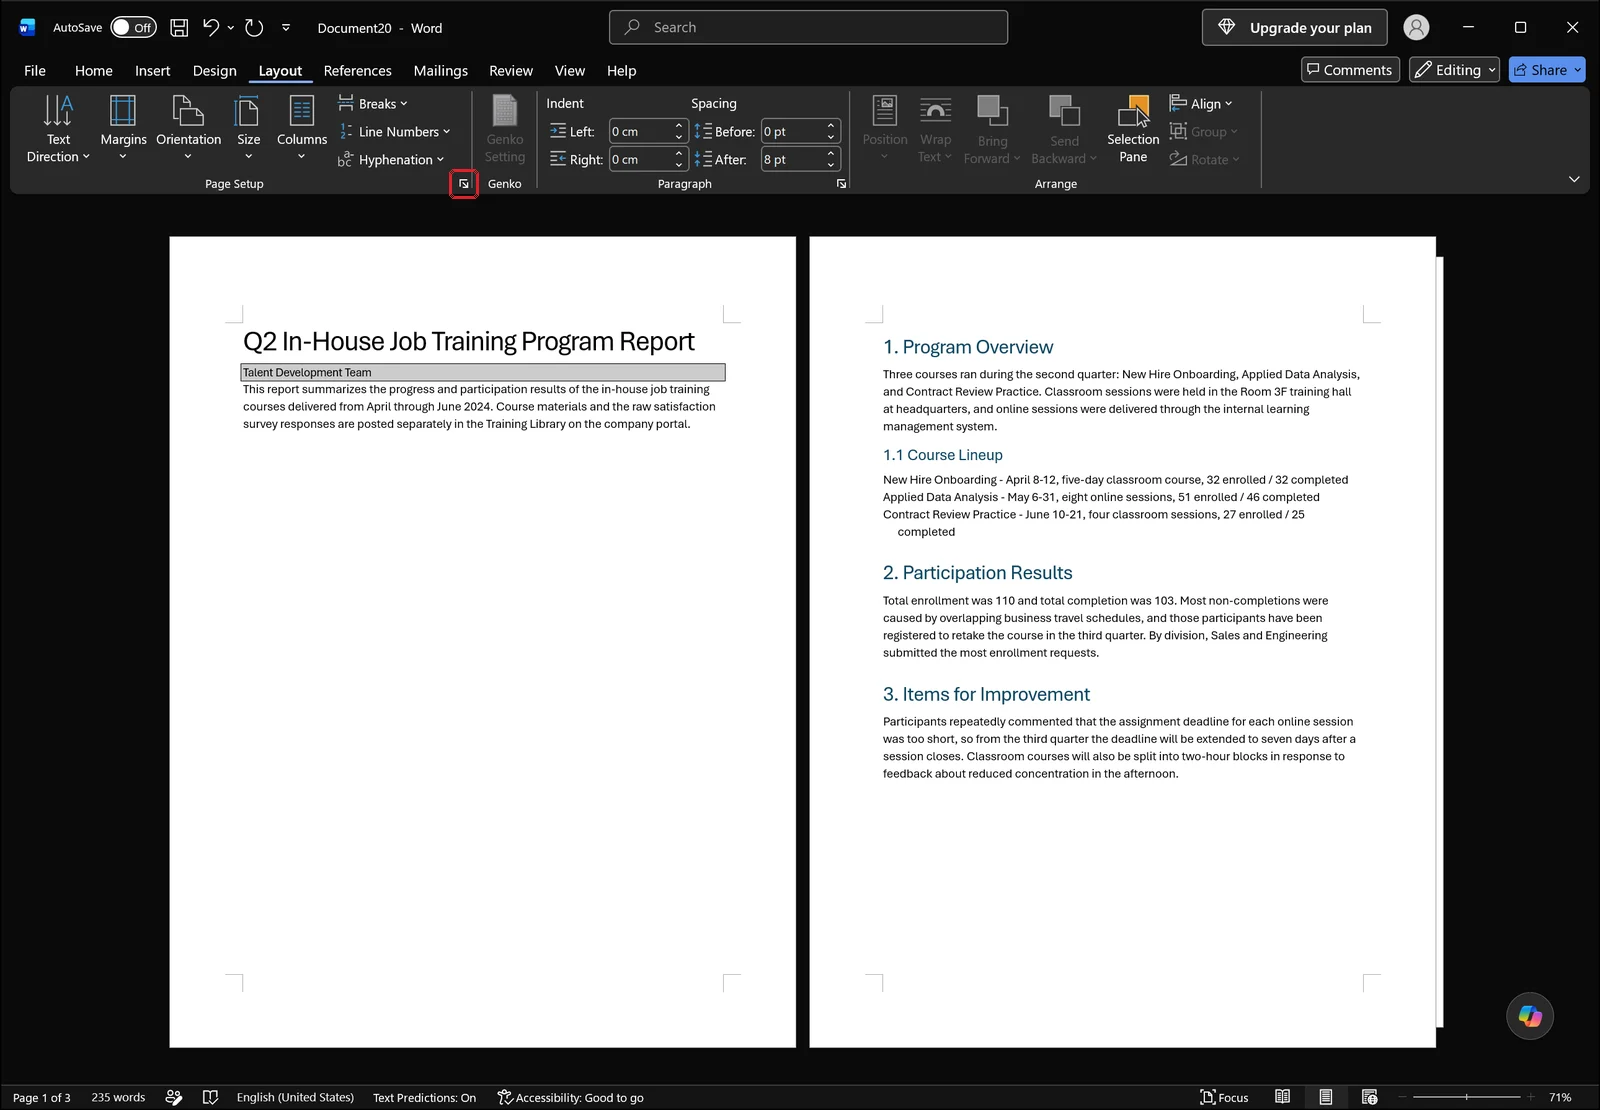Switch to Web Layout view
The height and width of the screenshot is (1110, 1600).
(x=1369, y=1097)
